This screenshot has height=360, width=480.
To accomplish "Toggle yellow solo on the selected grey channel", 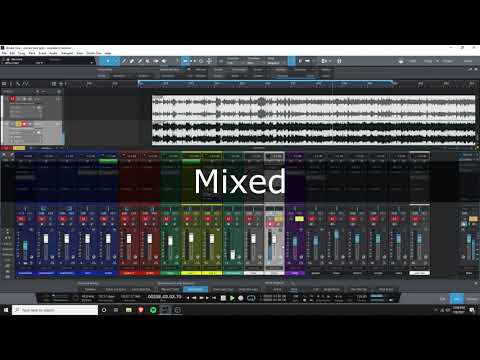I will tap(279, 219).
